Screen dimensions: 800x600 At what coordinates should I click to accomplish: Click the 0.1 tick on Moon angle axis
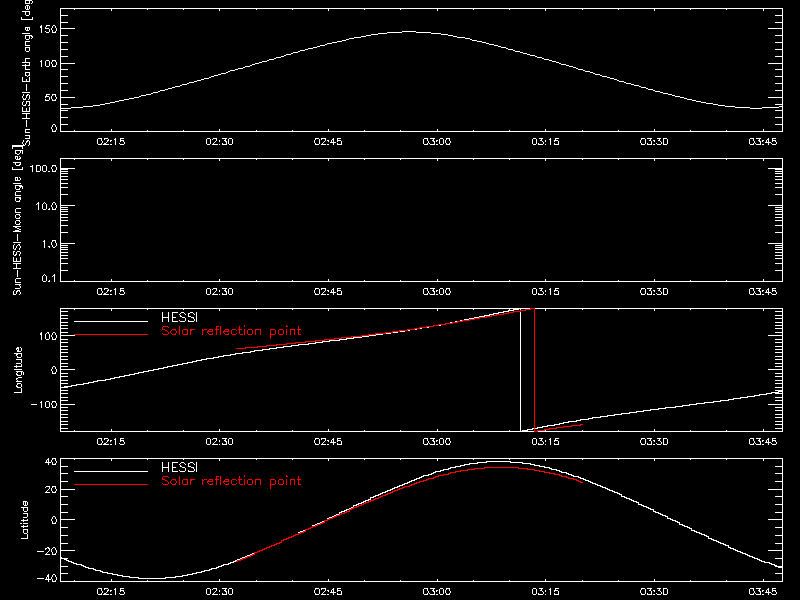tap(49, 278)
